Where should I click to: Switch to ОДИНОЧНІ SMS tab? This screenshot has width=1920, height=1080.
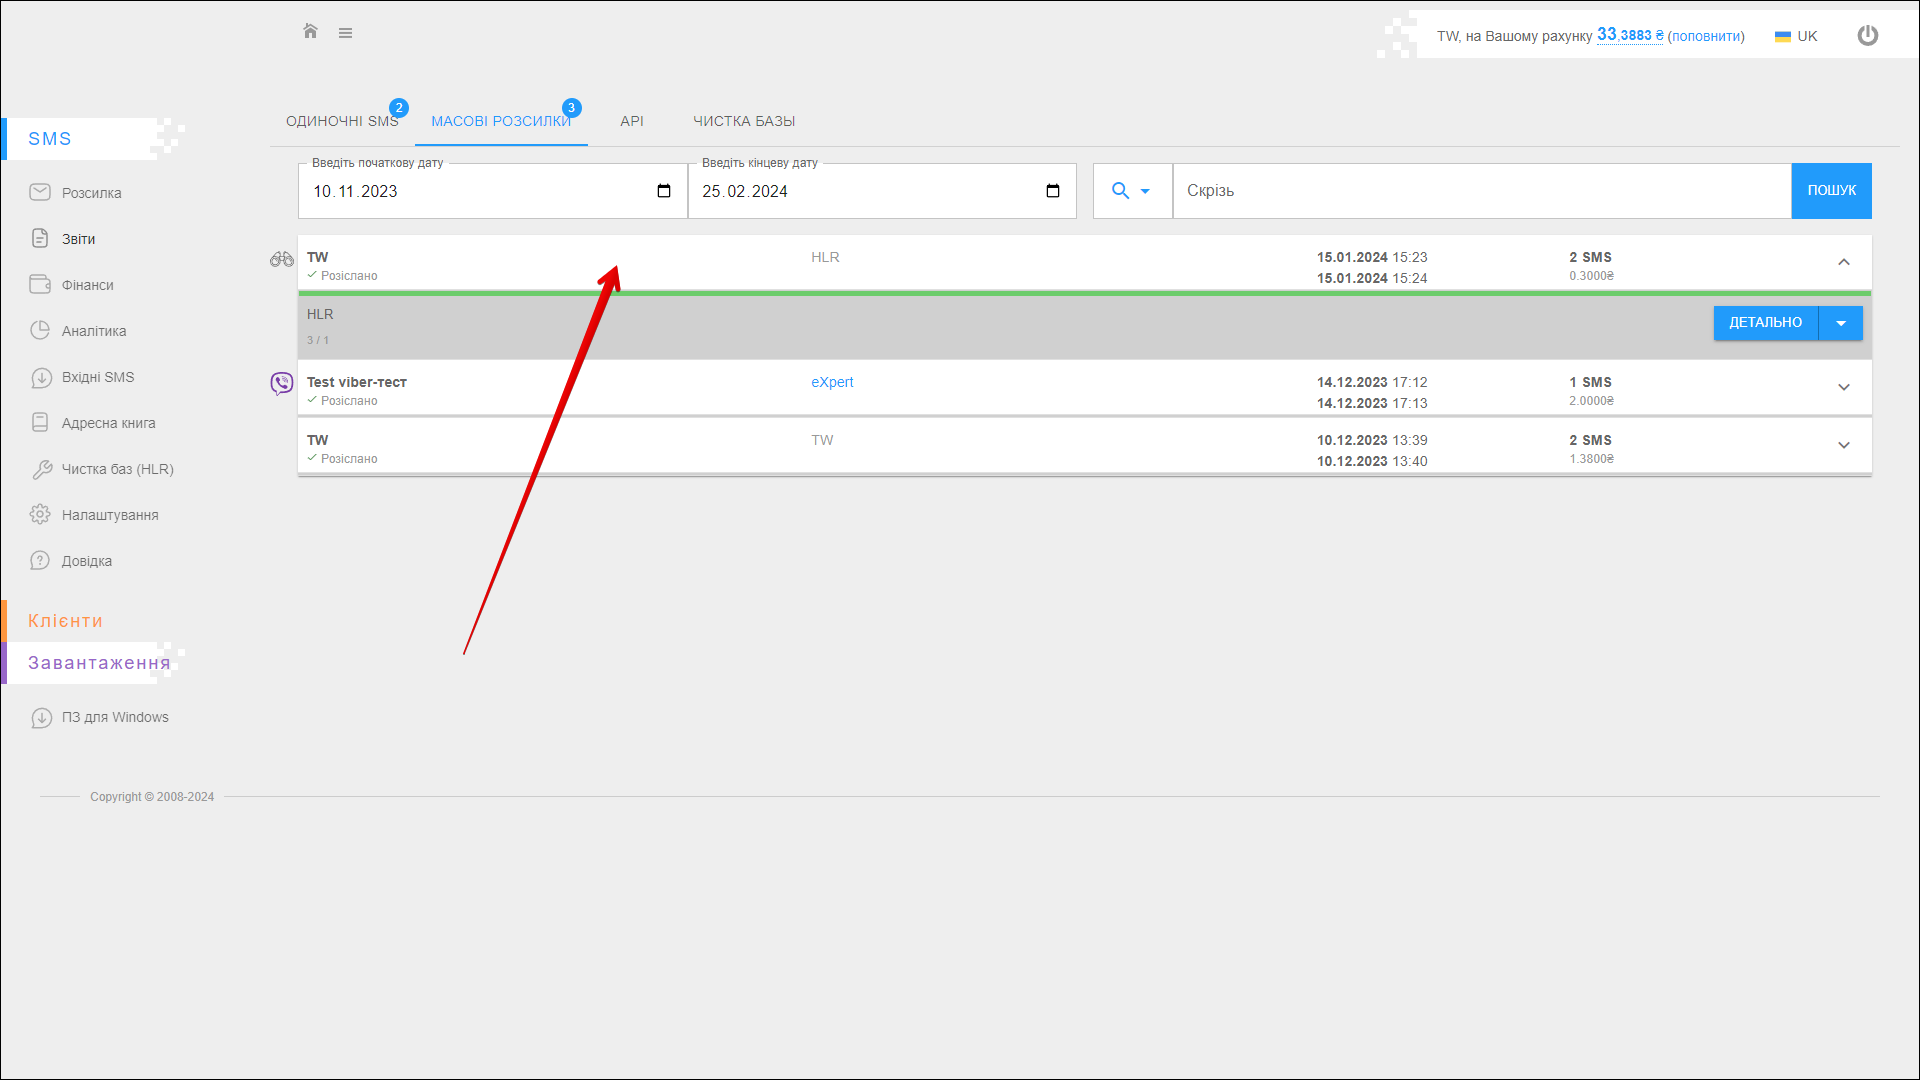click(x=342, y=121)
